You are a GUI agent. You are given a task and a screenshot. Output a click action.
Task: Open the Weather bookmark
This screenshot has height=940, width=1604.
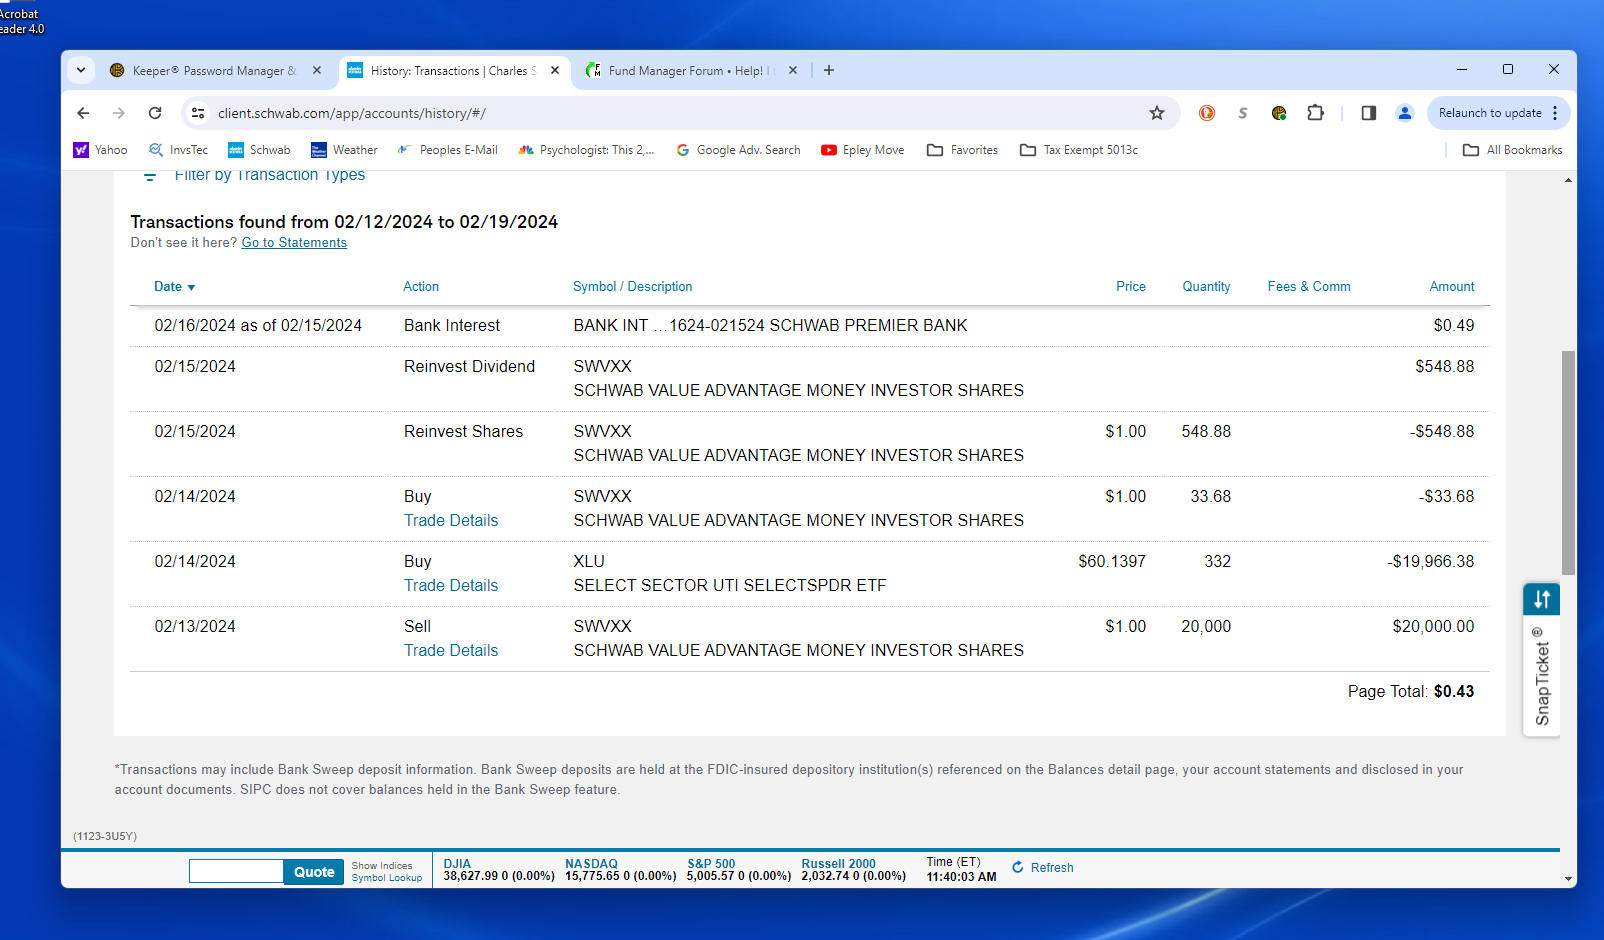click(344, 150)
